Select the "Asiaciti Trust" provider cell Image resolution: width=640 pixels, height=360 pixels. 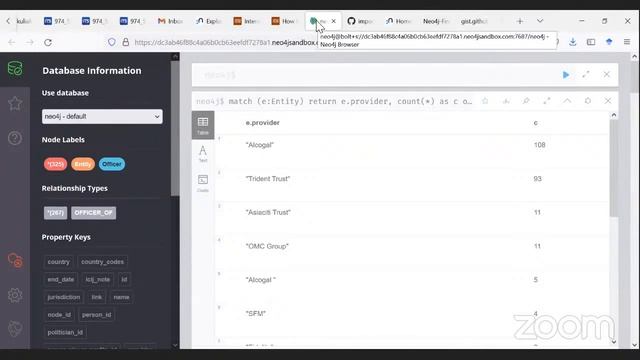pos(268,212)
